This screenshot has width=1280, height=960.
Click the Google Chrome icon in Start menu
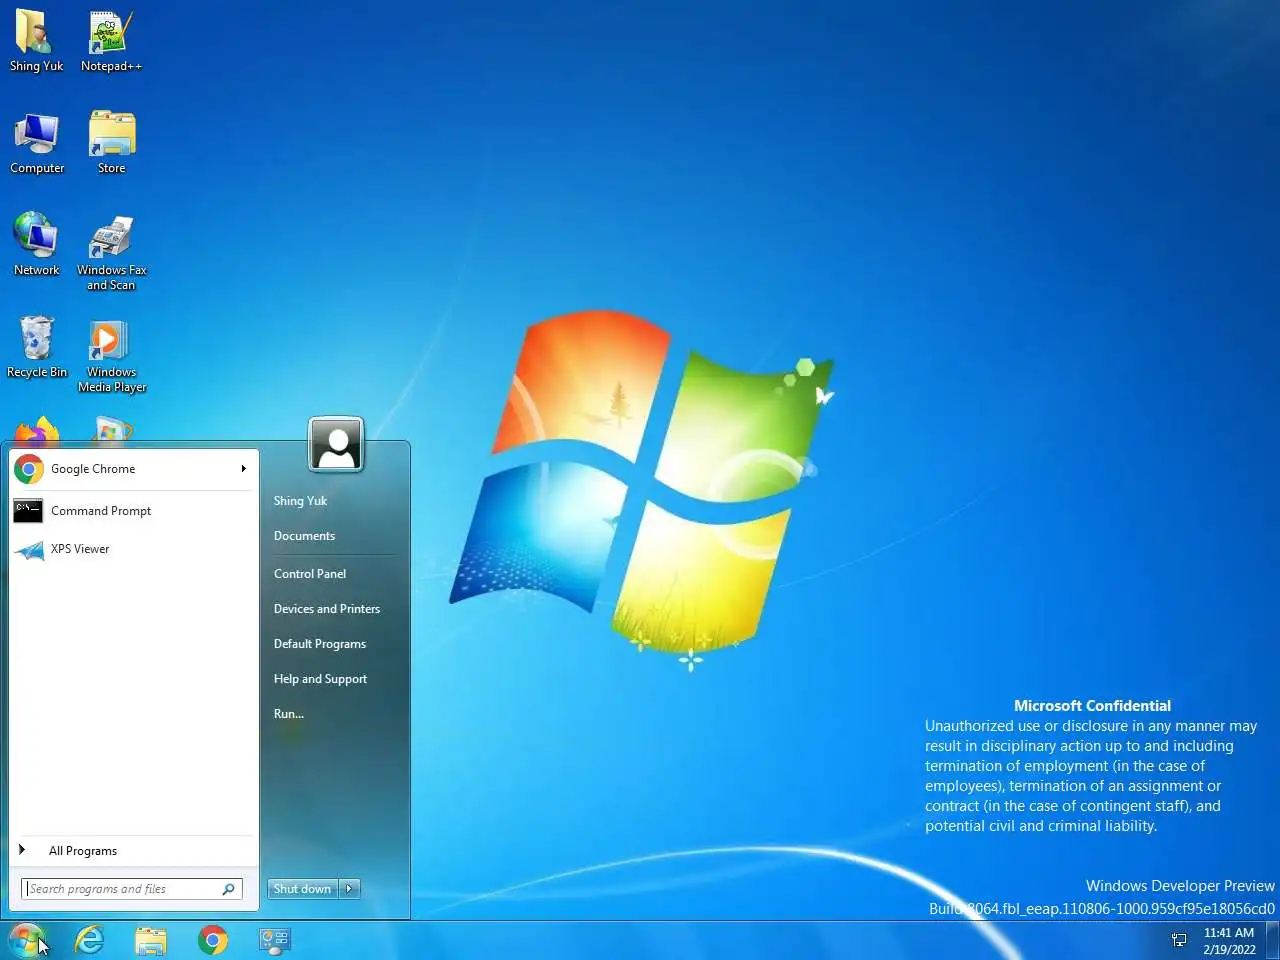(x=29, y=469)
